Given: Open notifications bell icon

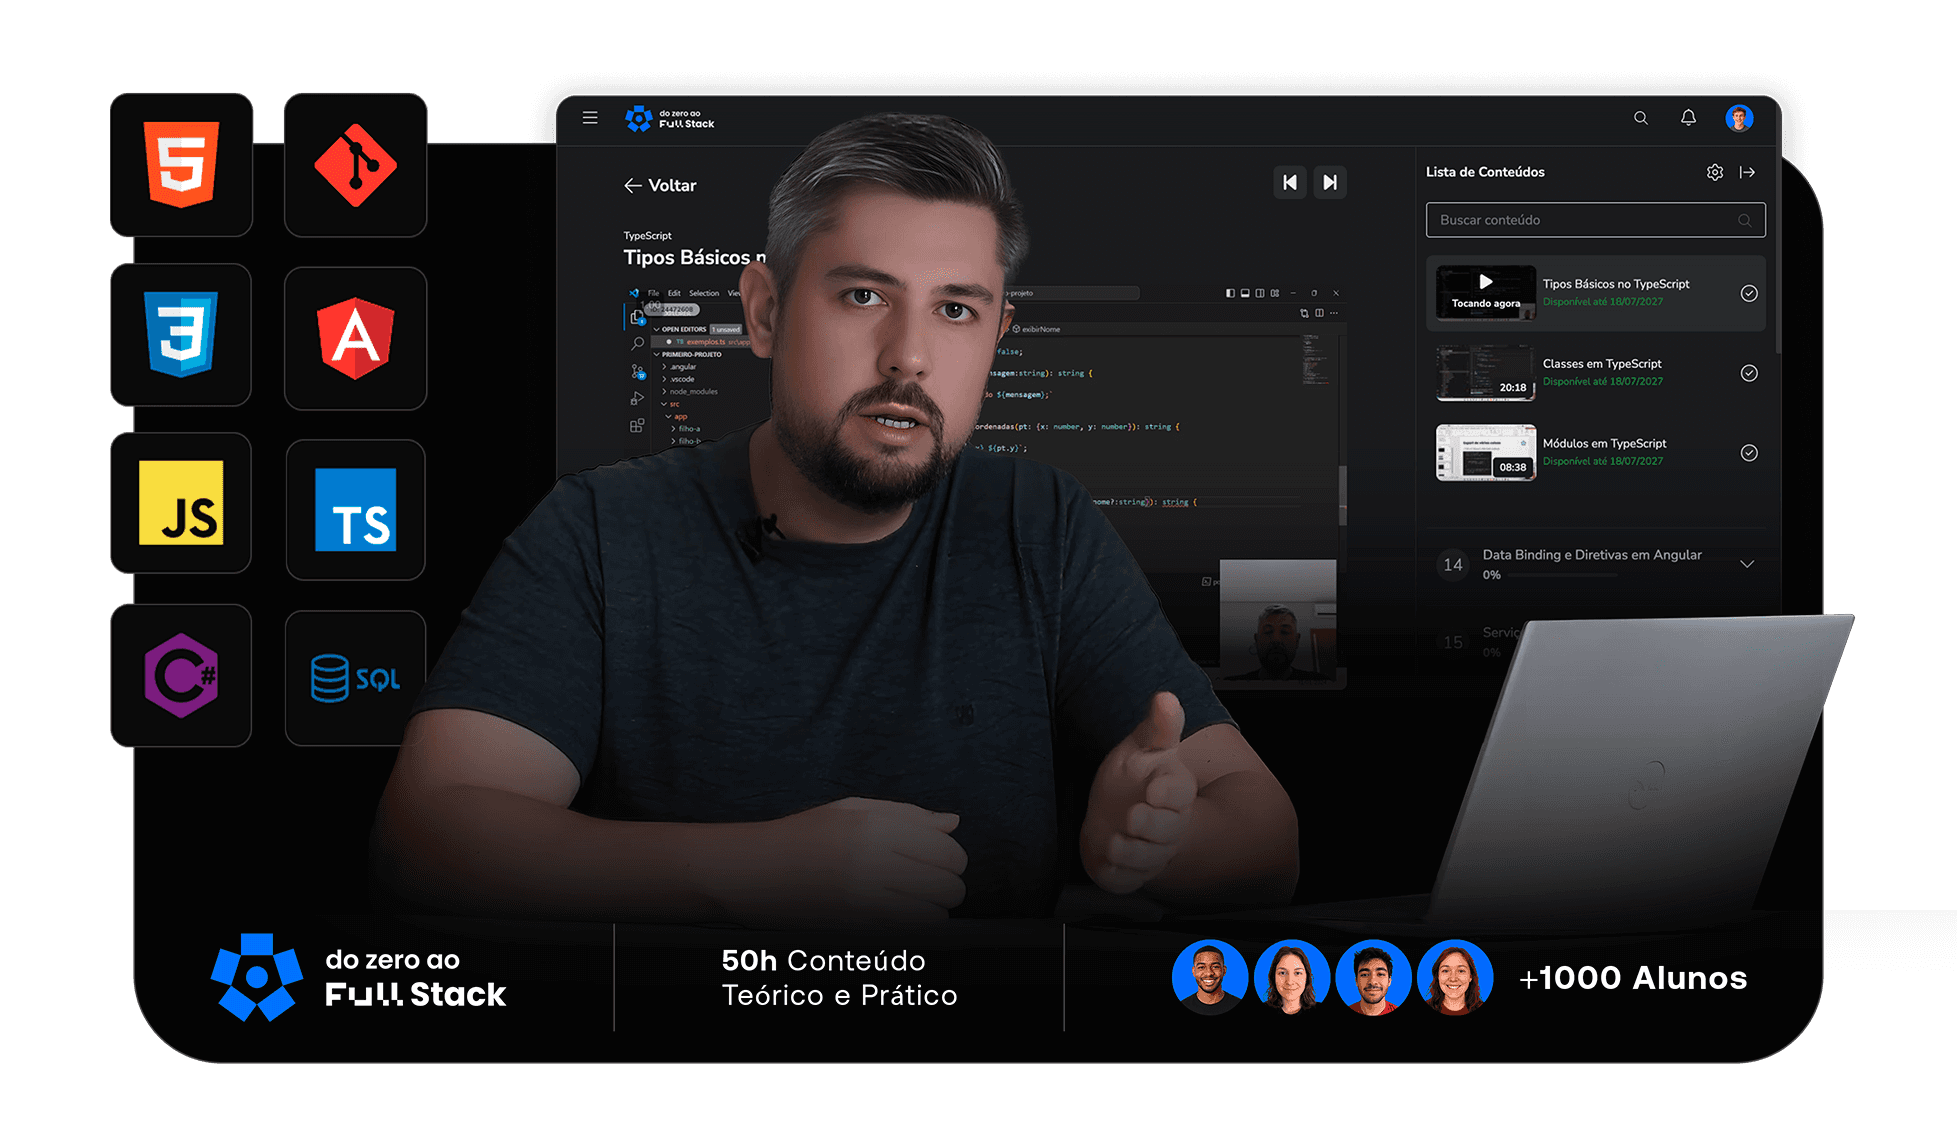Looking at the screenshot, I should (x=1688, y=118).
